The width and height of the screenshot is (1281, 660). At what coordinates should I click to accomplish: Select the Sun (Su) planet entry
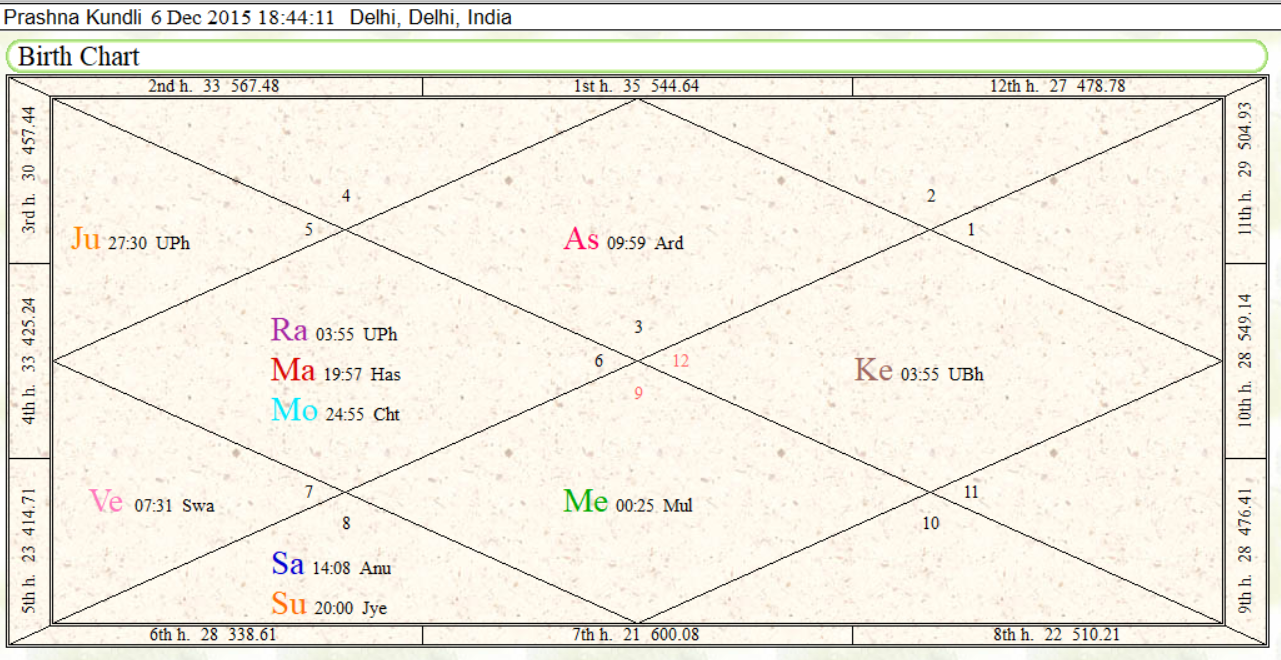288,605
